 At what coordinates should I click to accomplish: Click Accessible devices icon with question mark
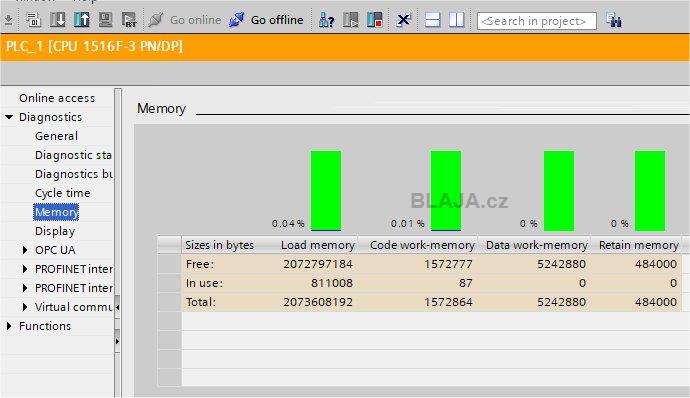click(x=327, y=20)
